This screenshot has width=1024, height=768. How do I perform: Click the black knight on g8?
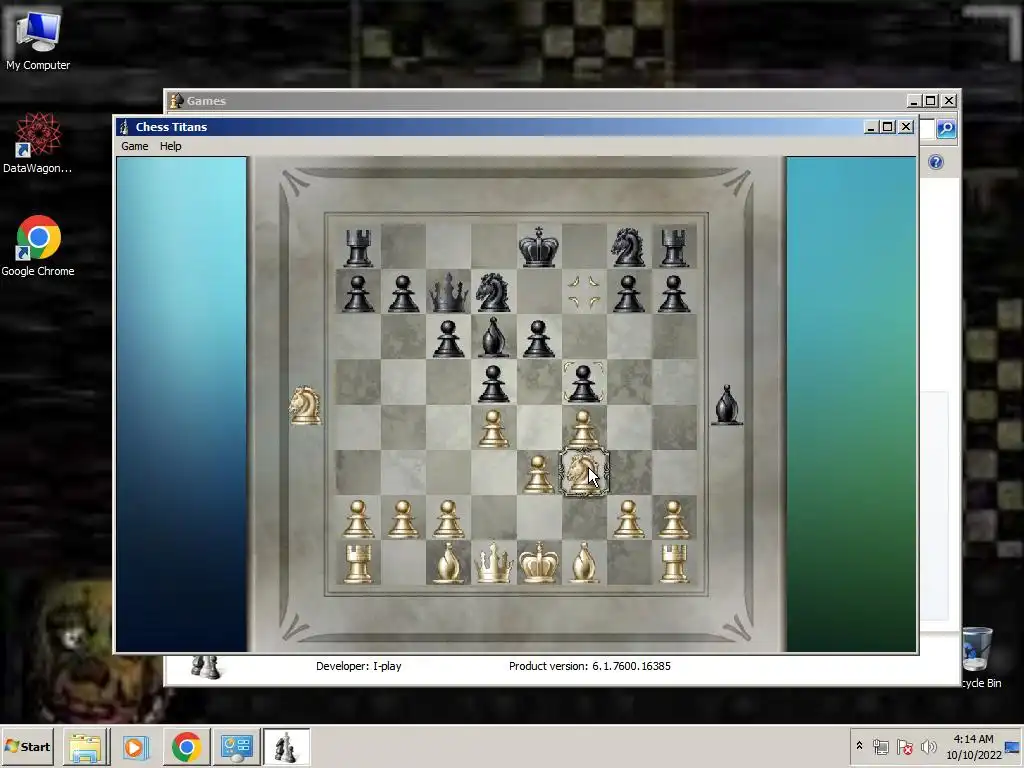coord(628,247)
